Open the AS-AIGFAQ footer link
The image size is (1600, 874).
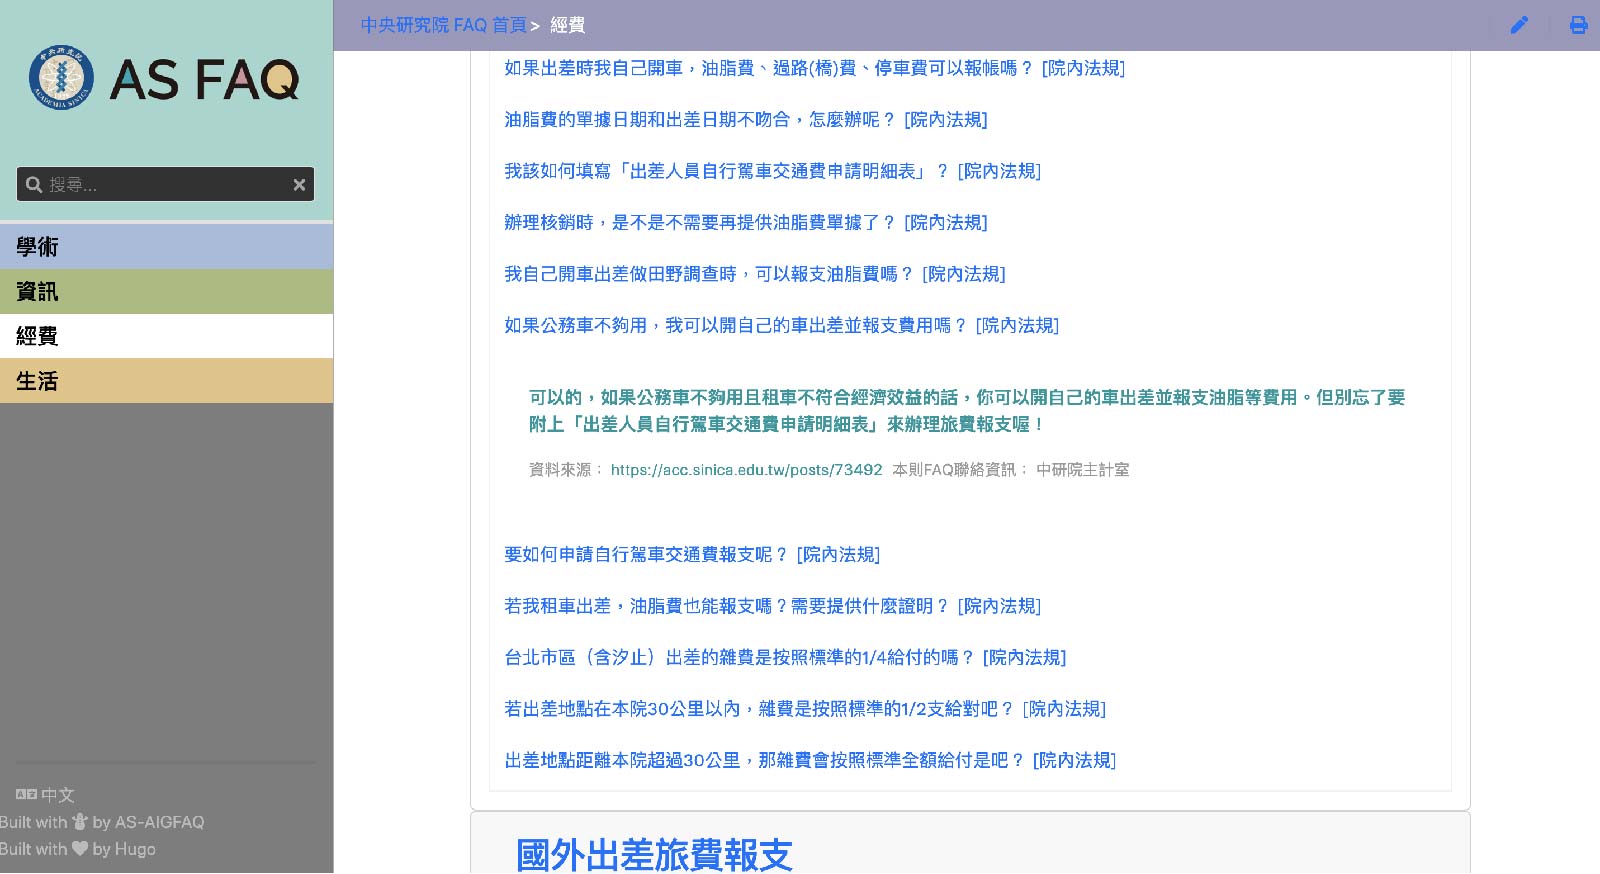(160, 822)
